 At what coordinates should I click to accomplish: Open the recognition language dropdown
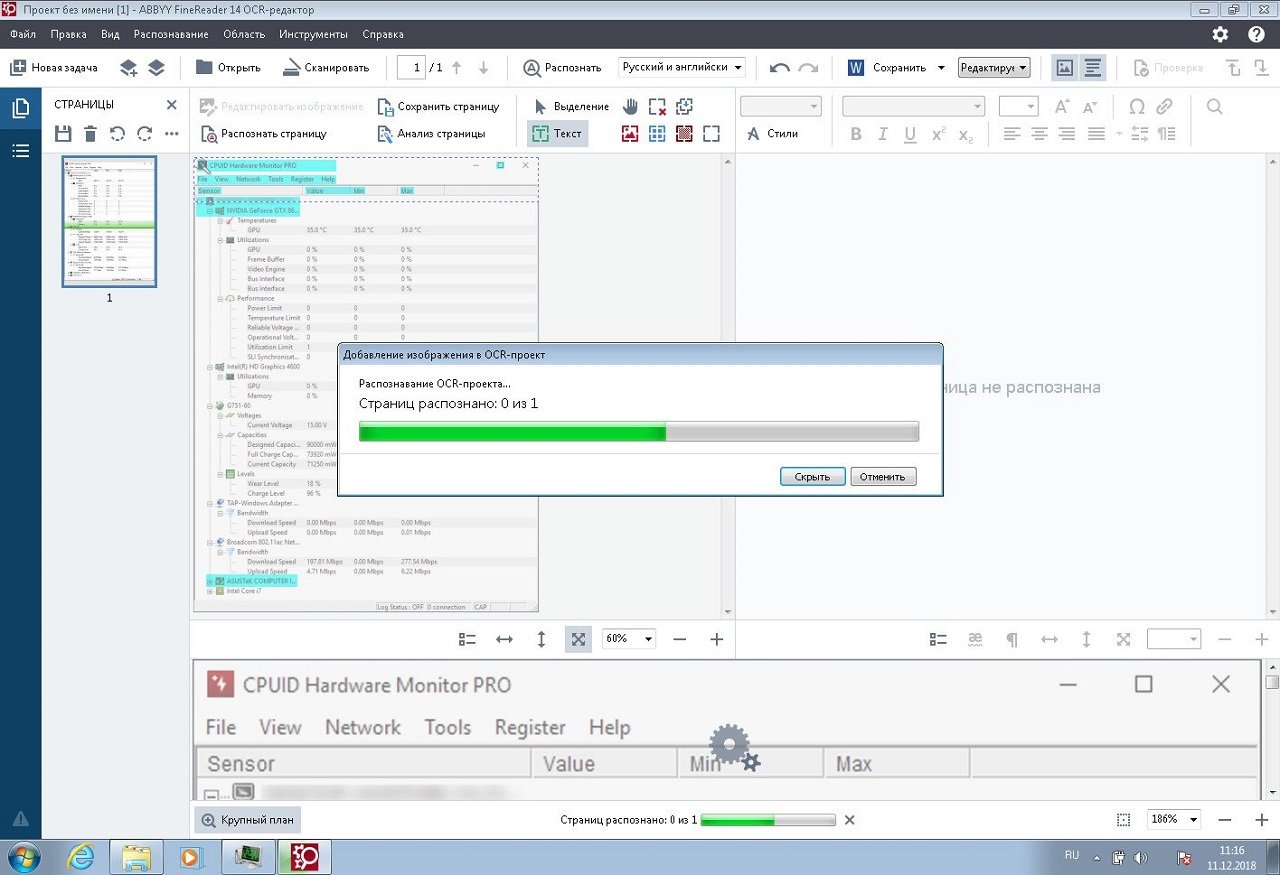[682, 68]
